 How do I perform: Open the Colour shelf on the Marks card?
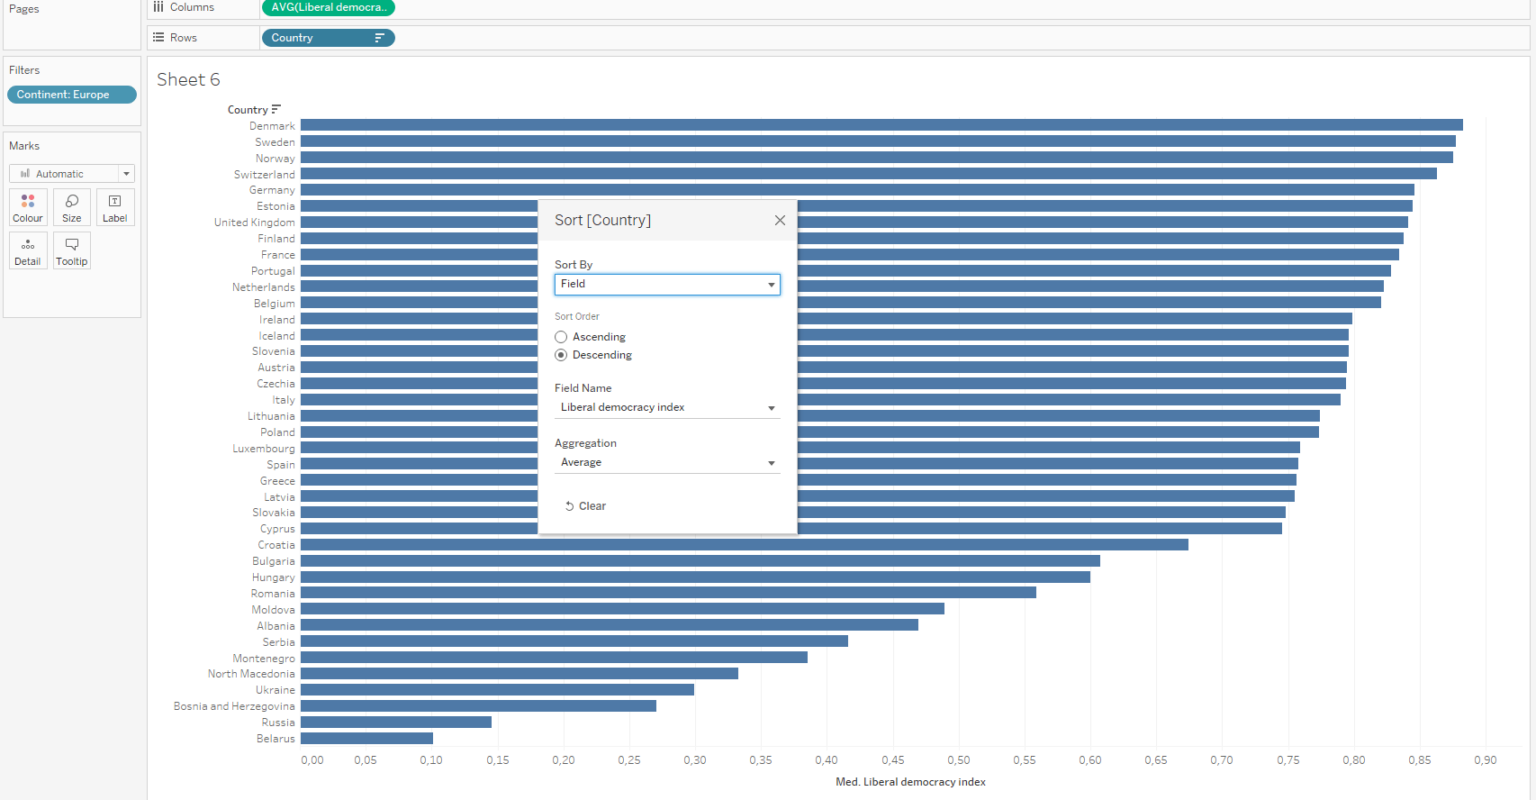27,207
